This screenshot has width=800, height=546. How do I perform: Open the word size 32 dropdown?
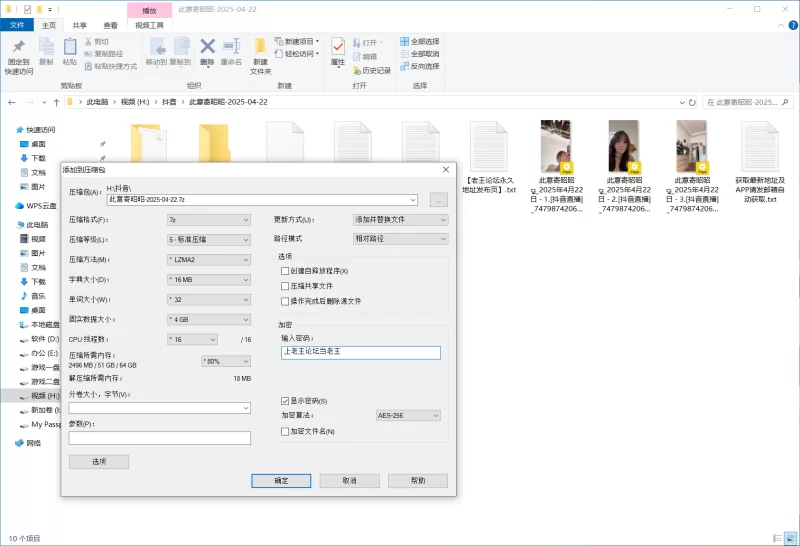(x=209, y=300)
